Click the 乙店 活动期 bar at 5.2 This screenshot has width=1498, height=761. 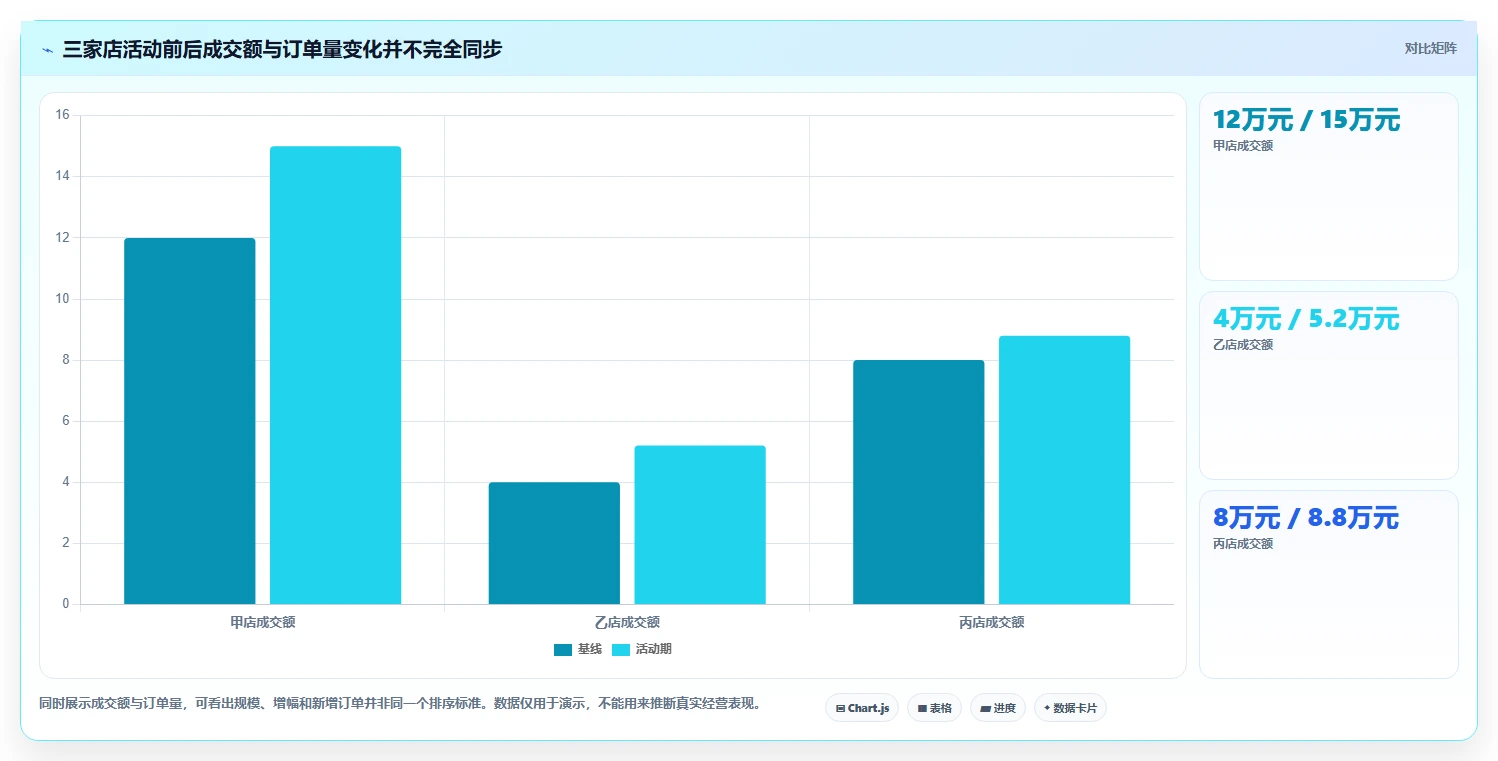point(700,525)
